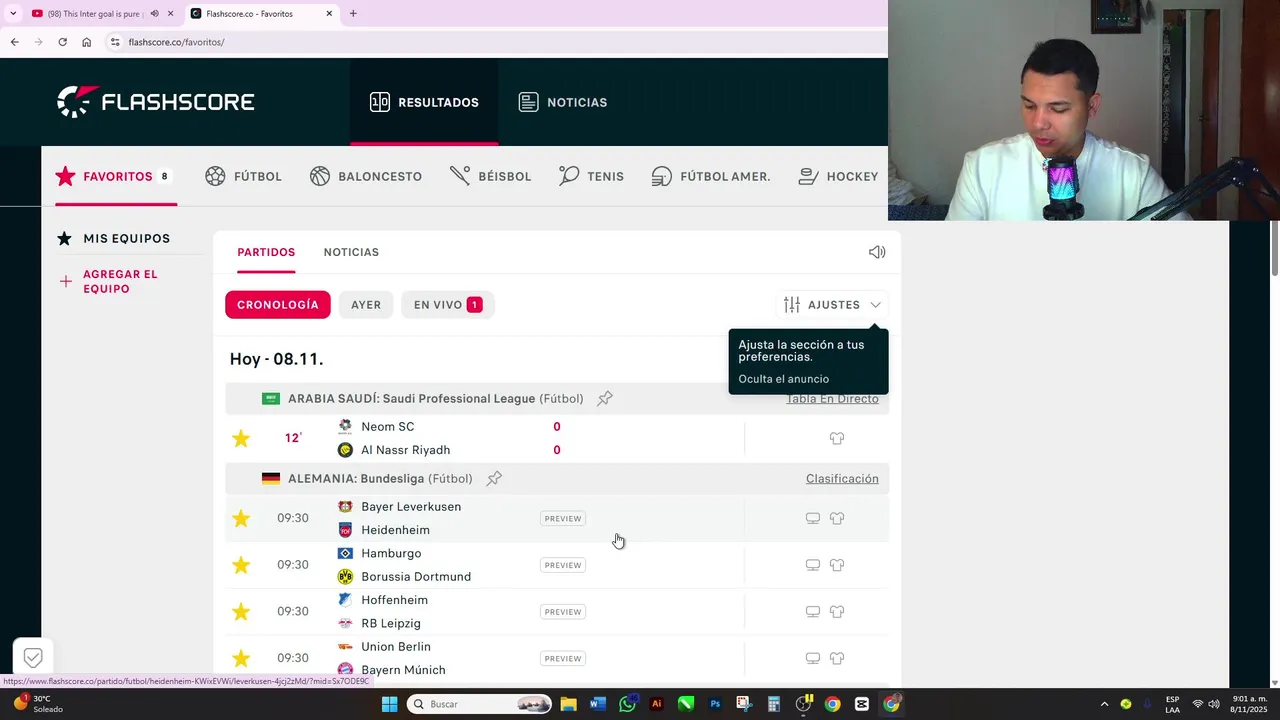Select the Baloncesto sport tab
The image size is (1280, 720).
366,176
